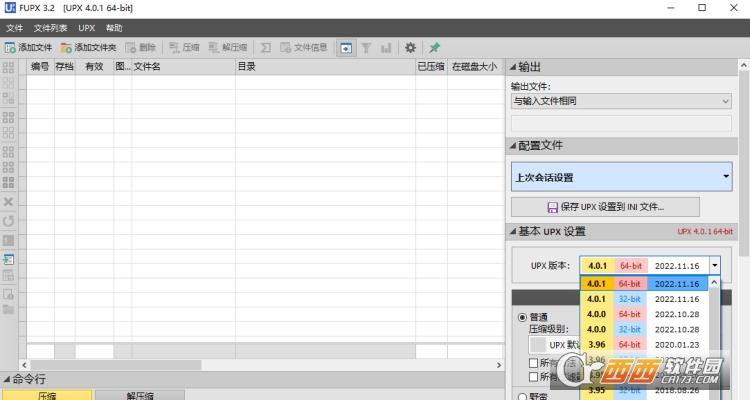Collapse the 输出 section
This screenshot has height=400, width=750.
tap(513, 67)
